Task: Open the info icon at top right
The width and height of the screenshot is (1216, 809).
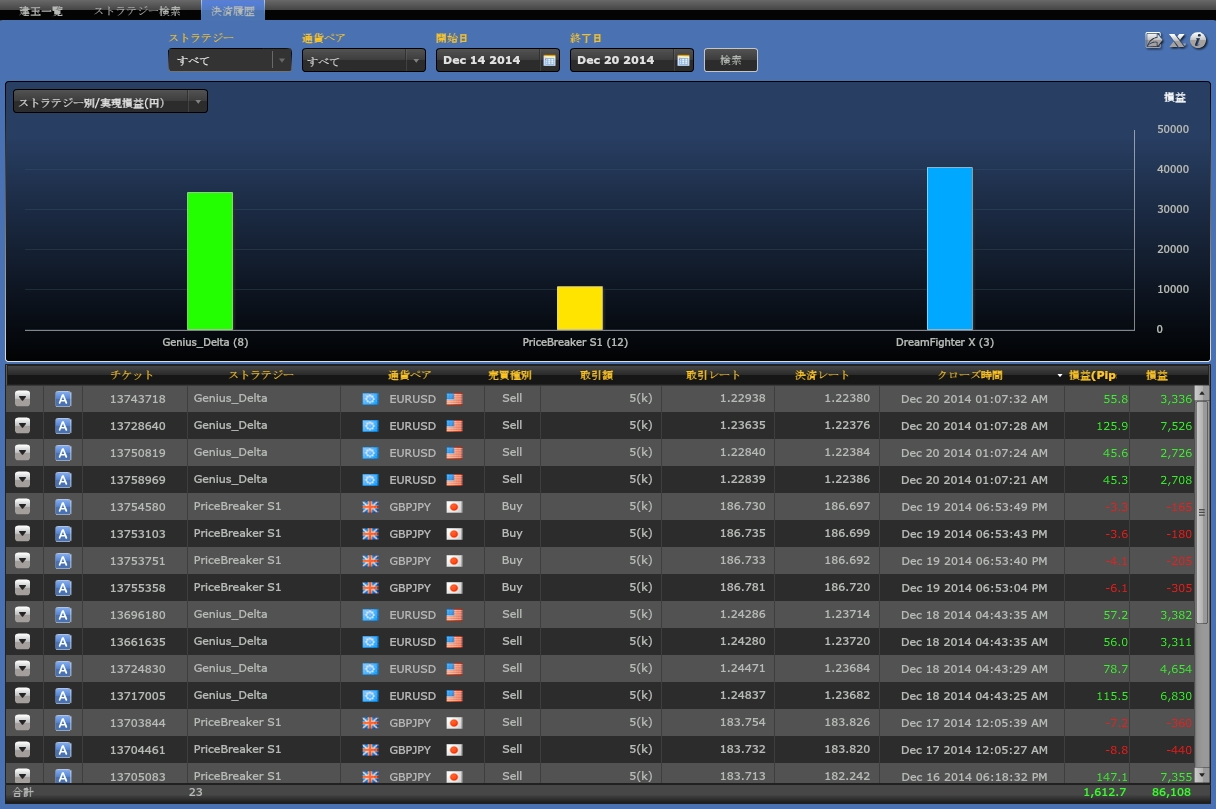Action: point(1198,40)
